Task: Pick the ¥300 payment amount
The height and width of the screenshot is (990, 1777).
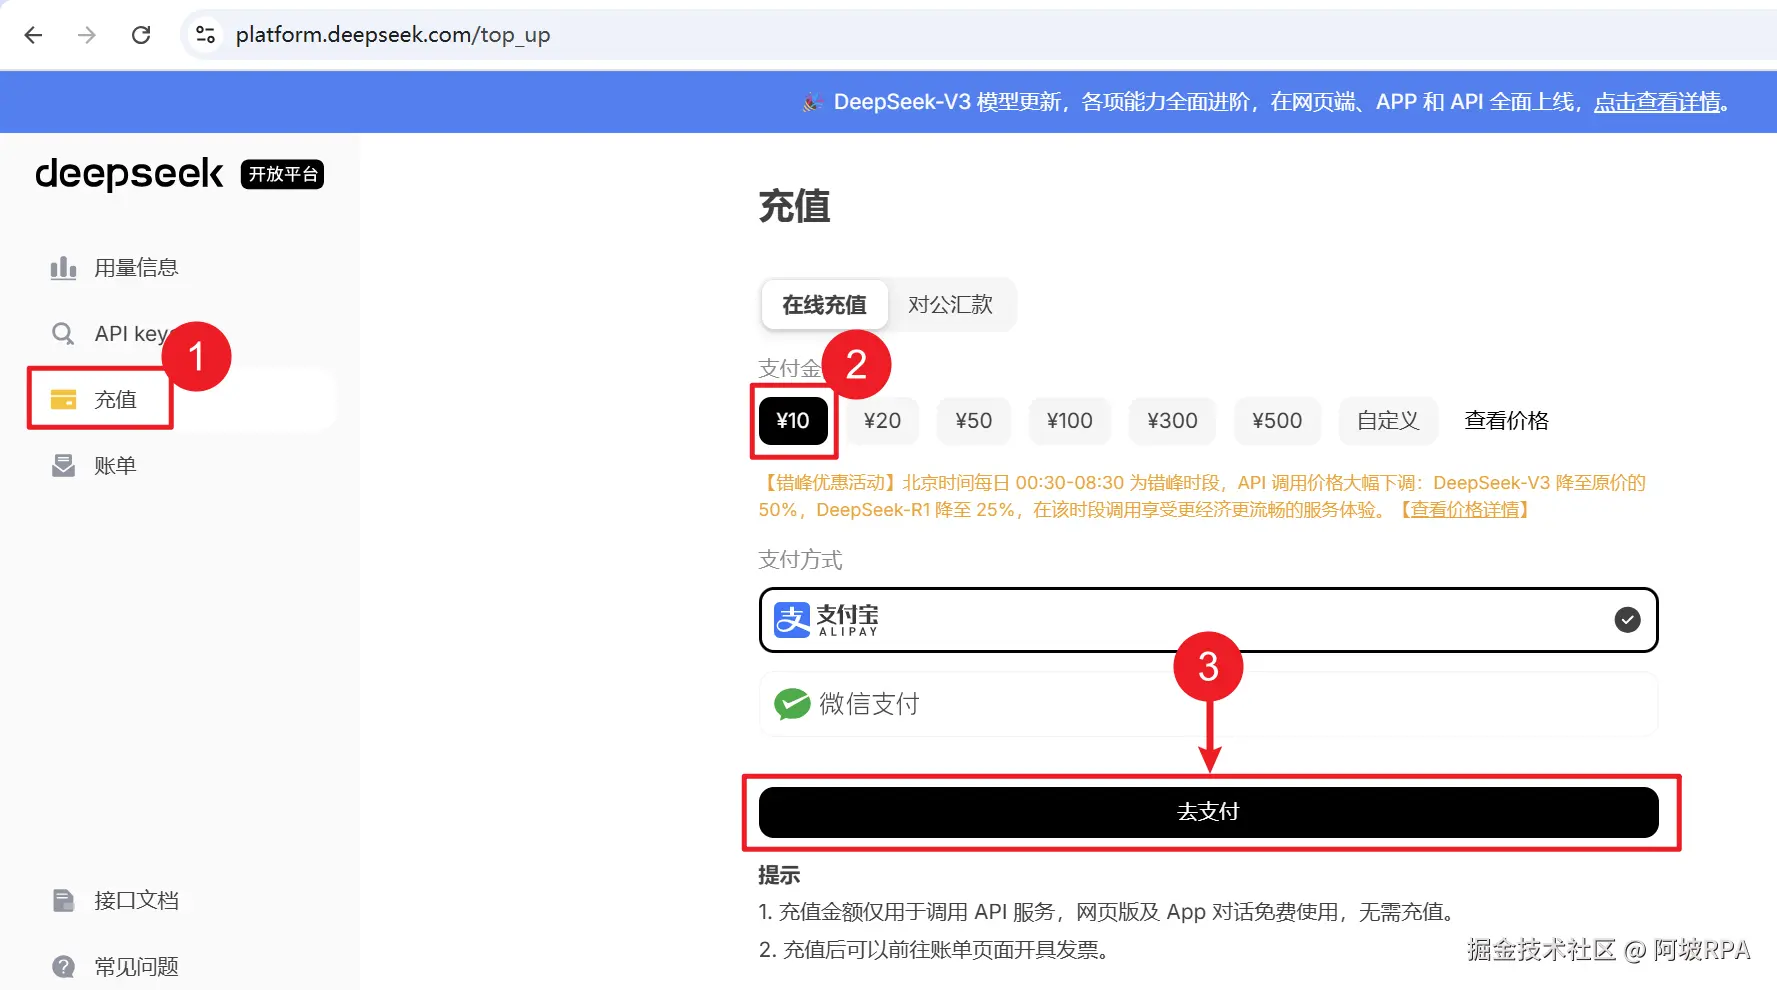Action: tap(1172, 421)
